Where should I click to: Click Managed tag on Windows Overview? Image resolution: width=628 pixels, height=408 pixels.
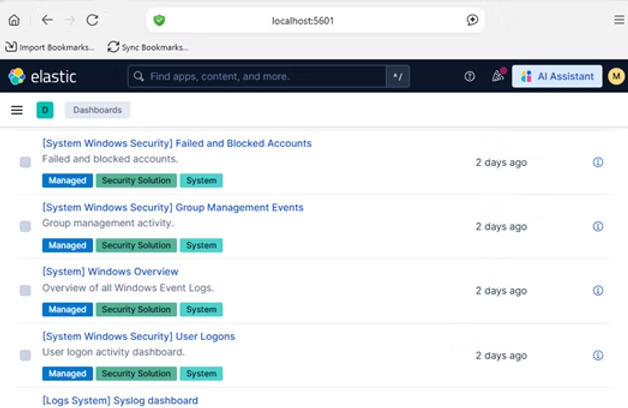[67, 310]
